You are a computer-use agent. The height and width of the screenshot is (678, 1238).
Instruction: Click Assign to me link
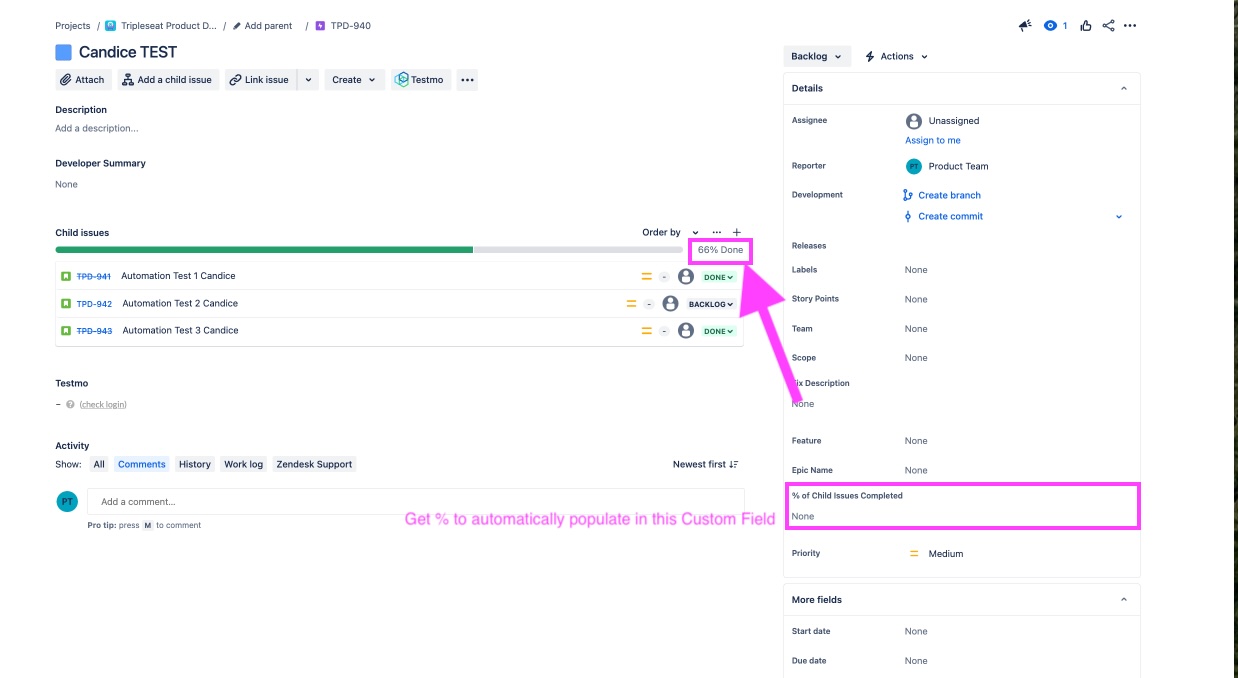tap(933, 141)
